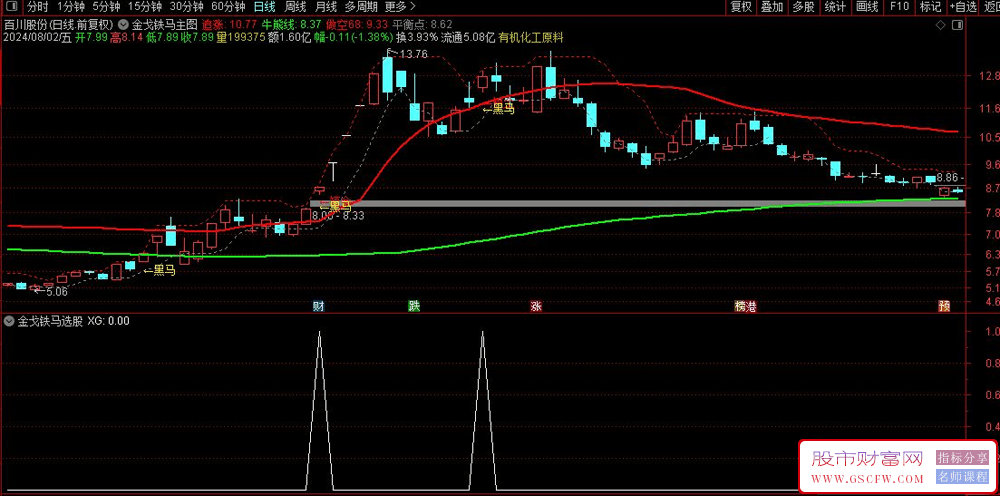Add stock with +自选 button
The height and width of the screenshot is (496, 1000).
coord(963,7)
